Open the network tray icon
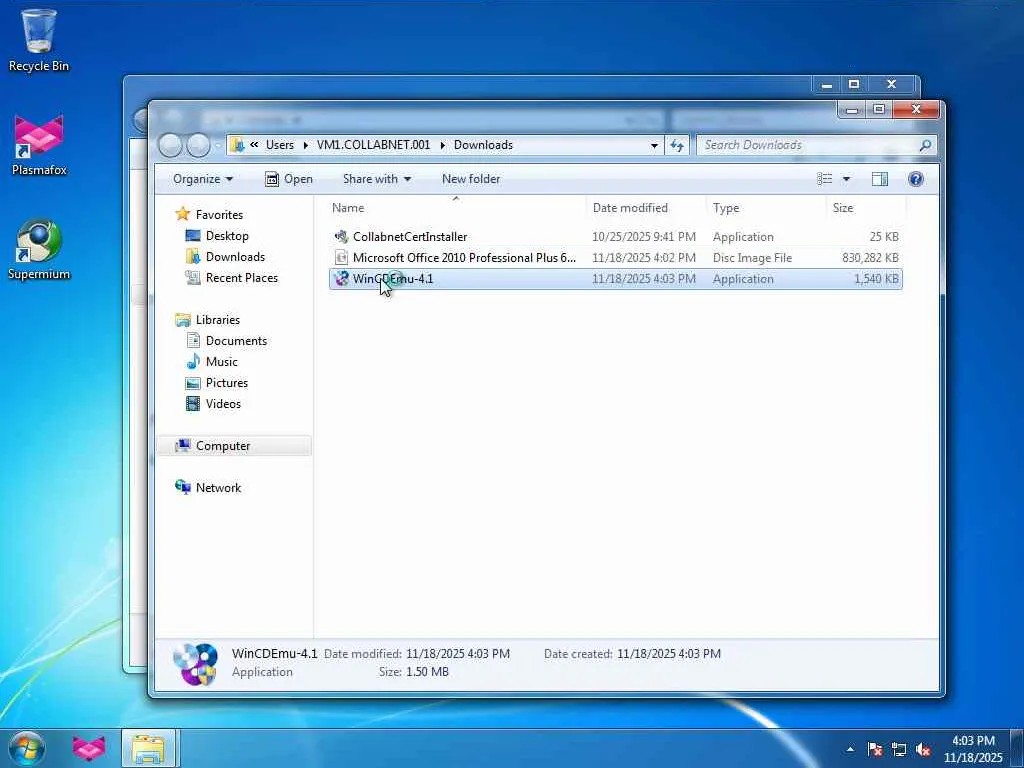This screenshot has width=1024, height=768. tap(899, 750)
